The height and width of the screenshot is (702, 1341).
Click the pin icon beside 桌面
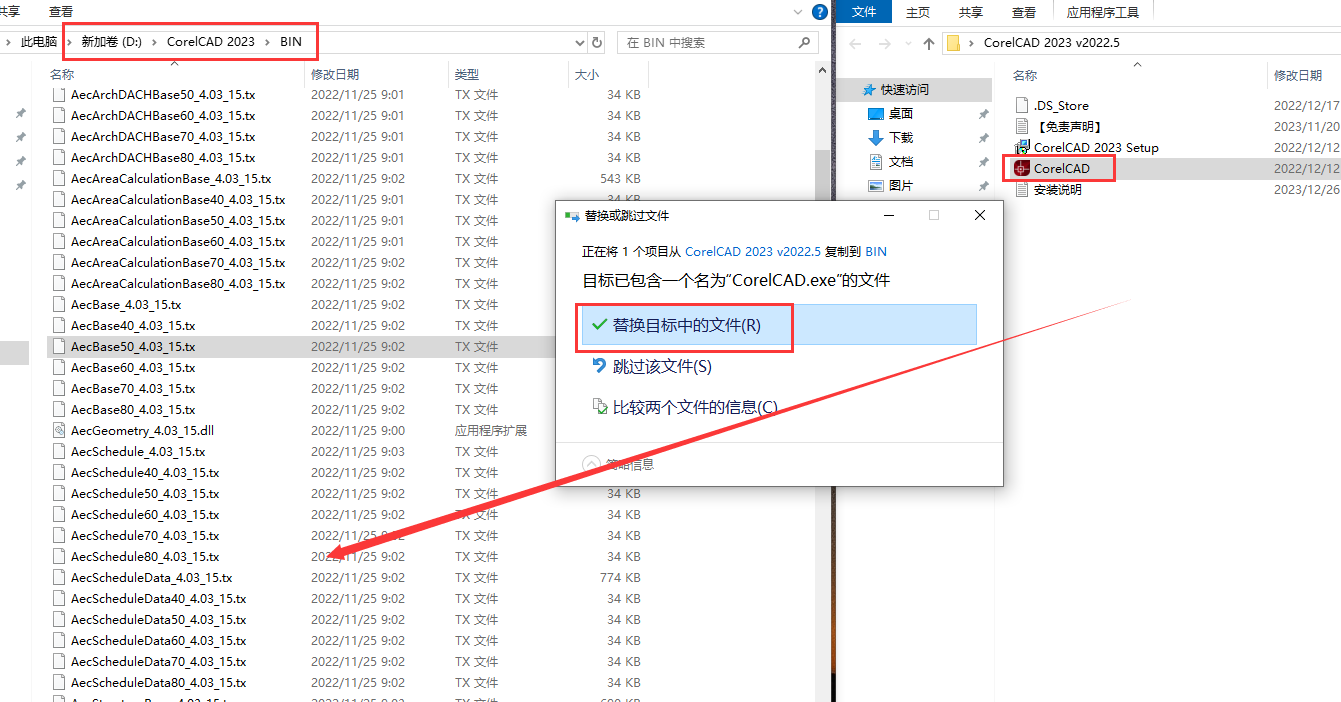click(x=983, y=114)
